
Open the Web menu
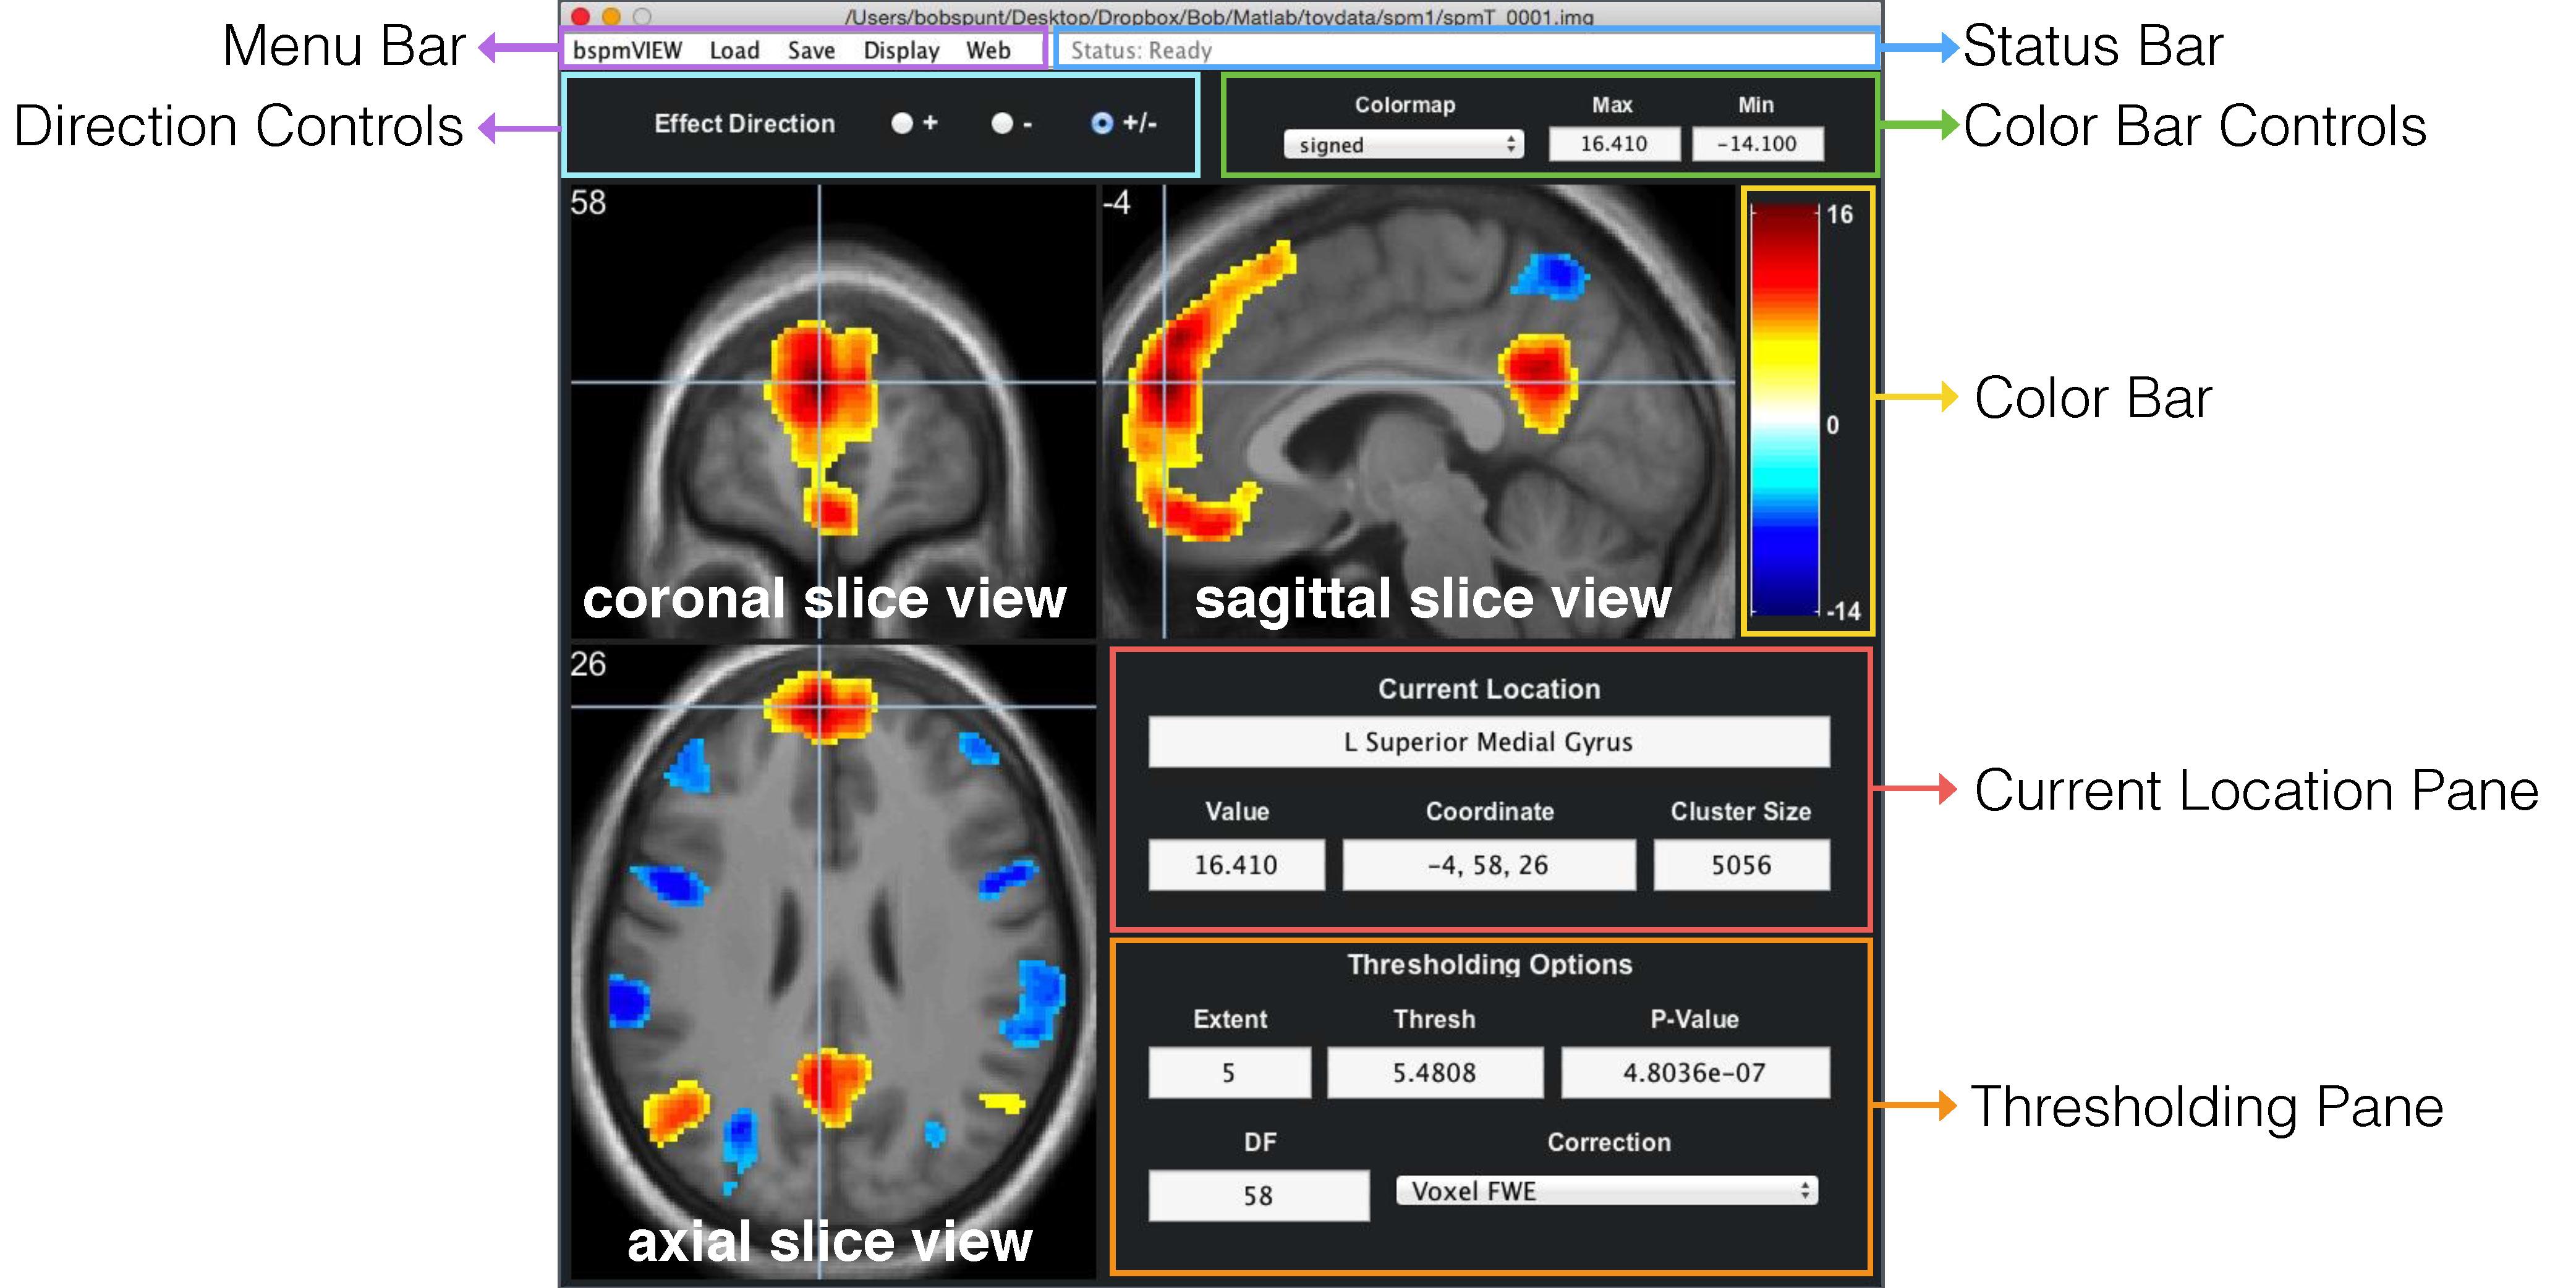988,50
